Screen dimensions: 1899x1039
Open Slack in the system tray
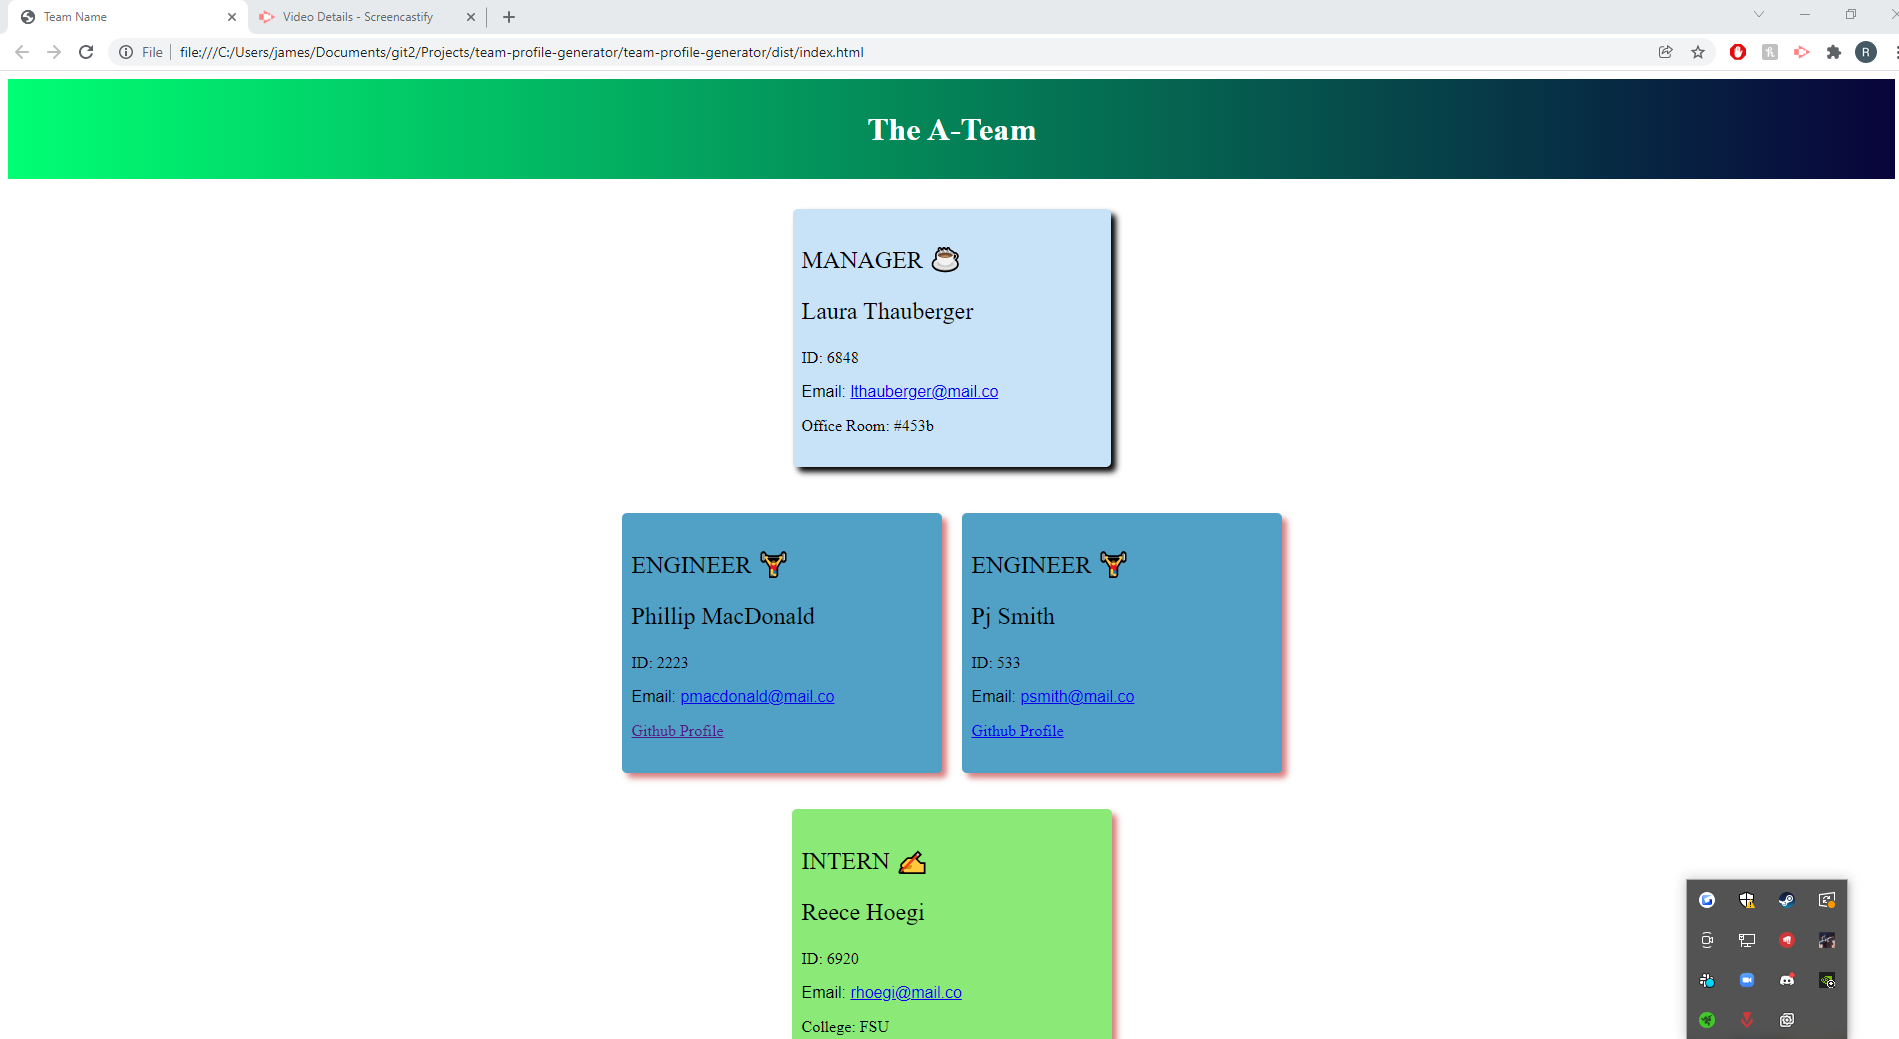click(x=1707, y=980)
